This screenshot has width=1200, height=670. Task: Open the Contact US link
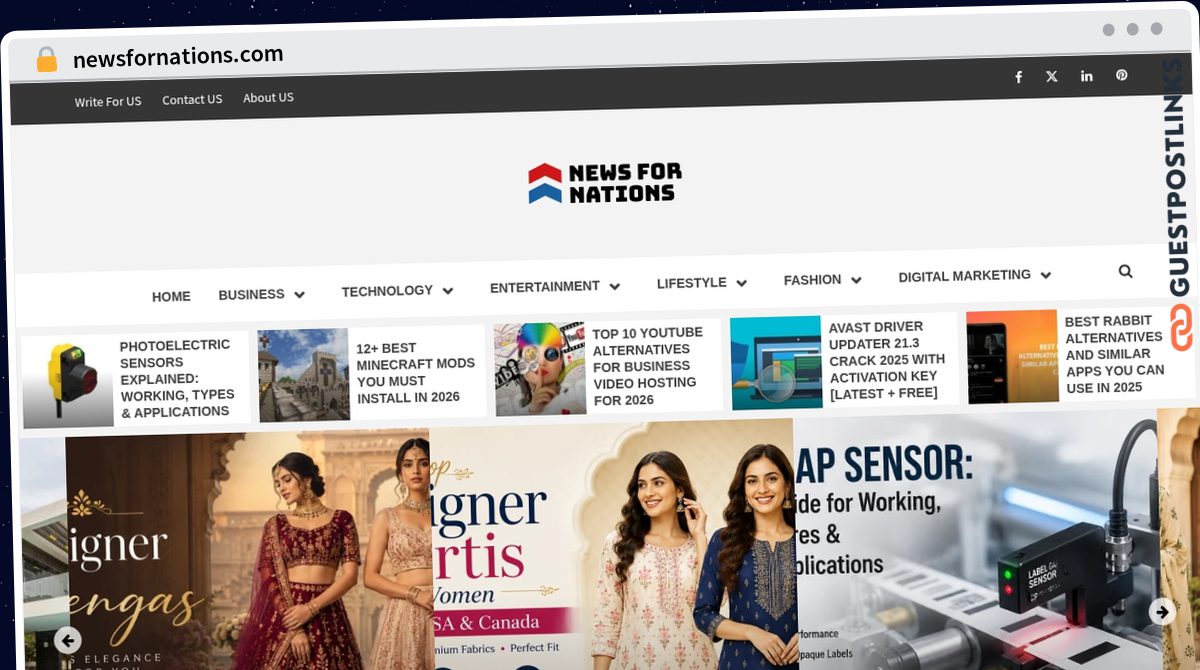[192, 100]
